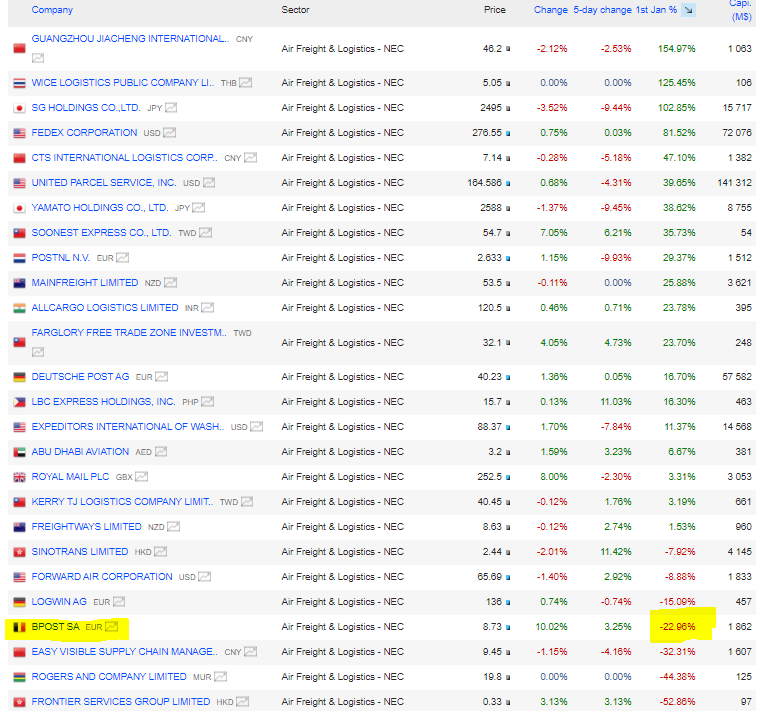The width and height of the screenshot is (766, 711).
Task: Open the chart icon for Deutsche Post AG
Action: click(x=161, y=377)
